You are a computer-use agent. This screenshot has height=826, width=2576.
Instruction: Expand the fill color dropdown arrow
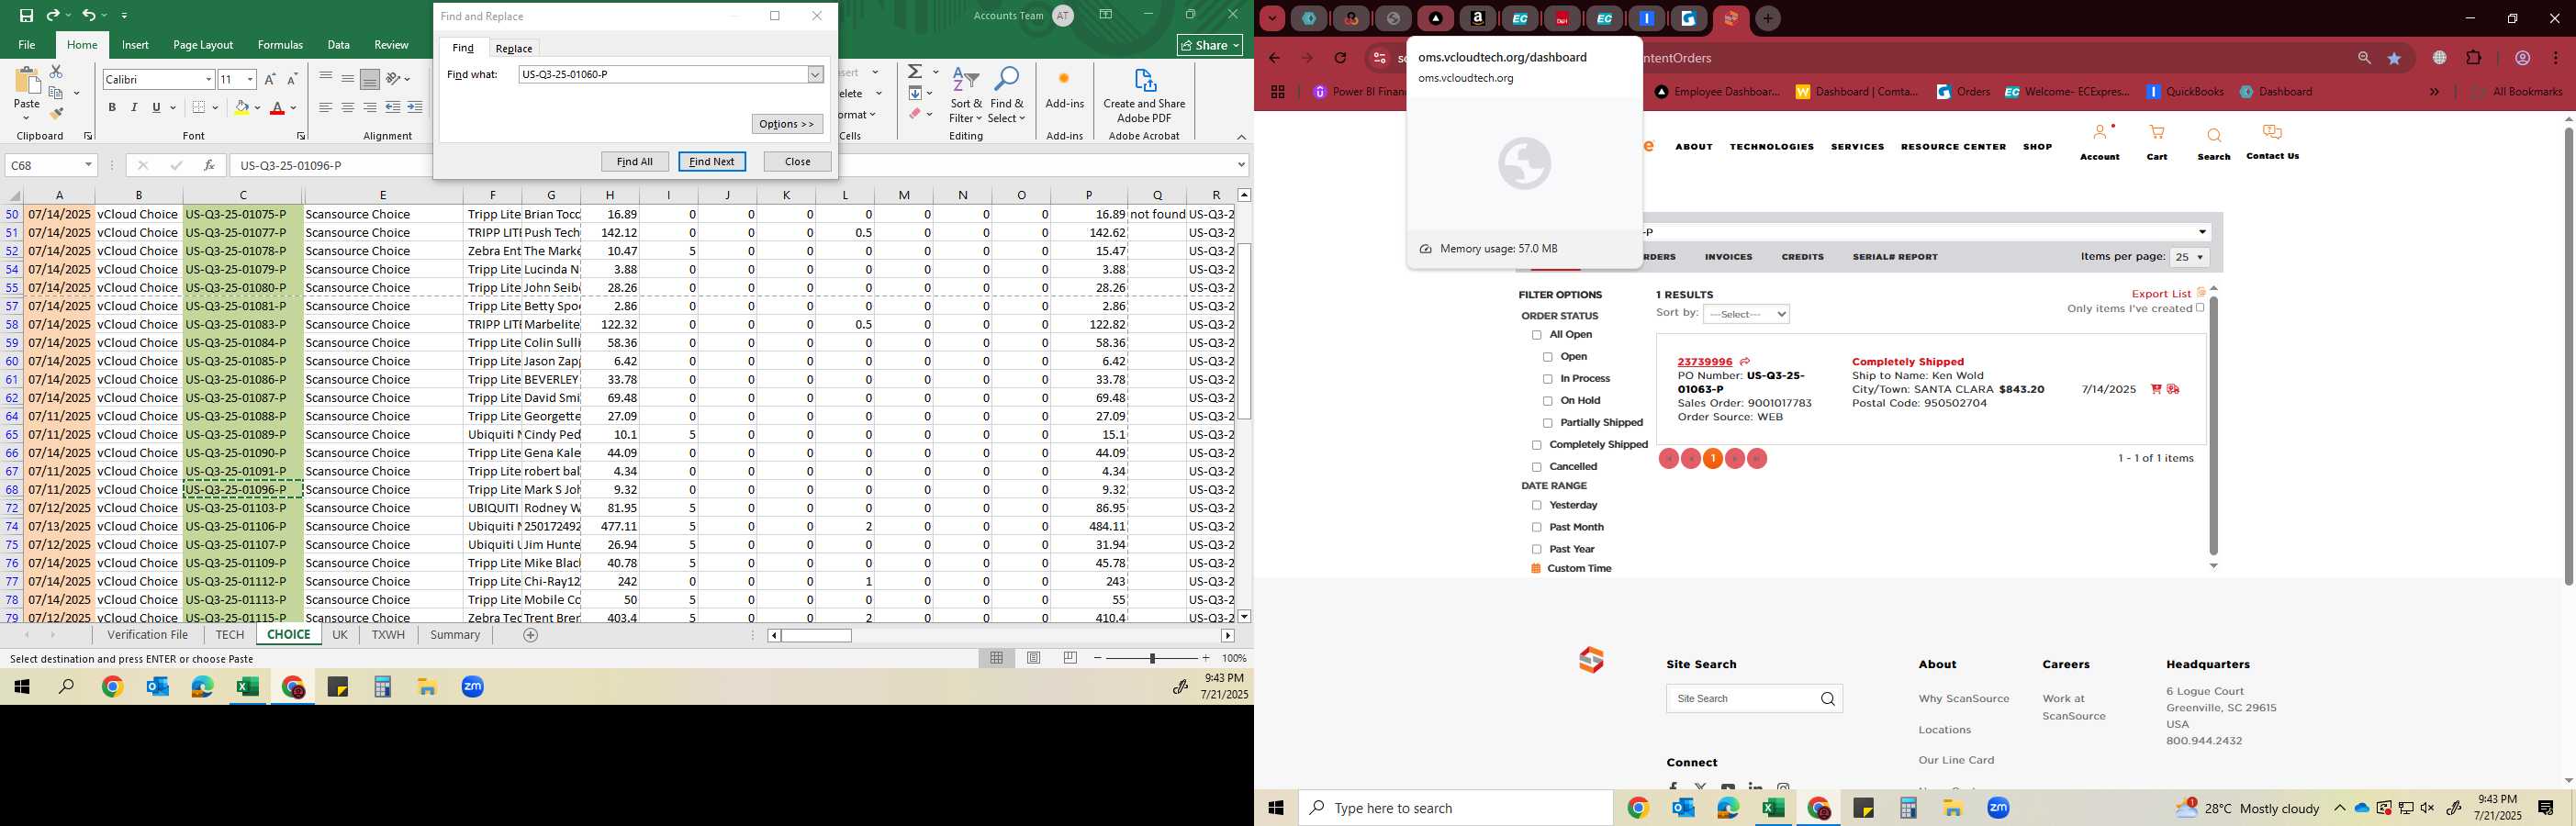(257, 108)
